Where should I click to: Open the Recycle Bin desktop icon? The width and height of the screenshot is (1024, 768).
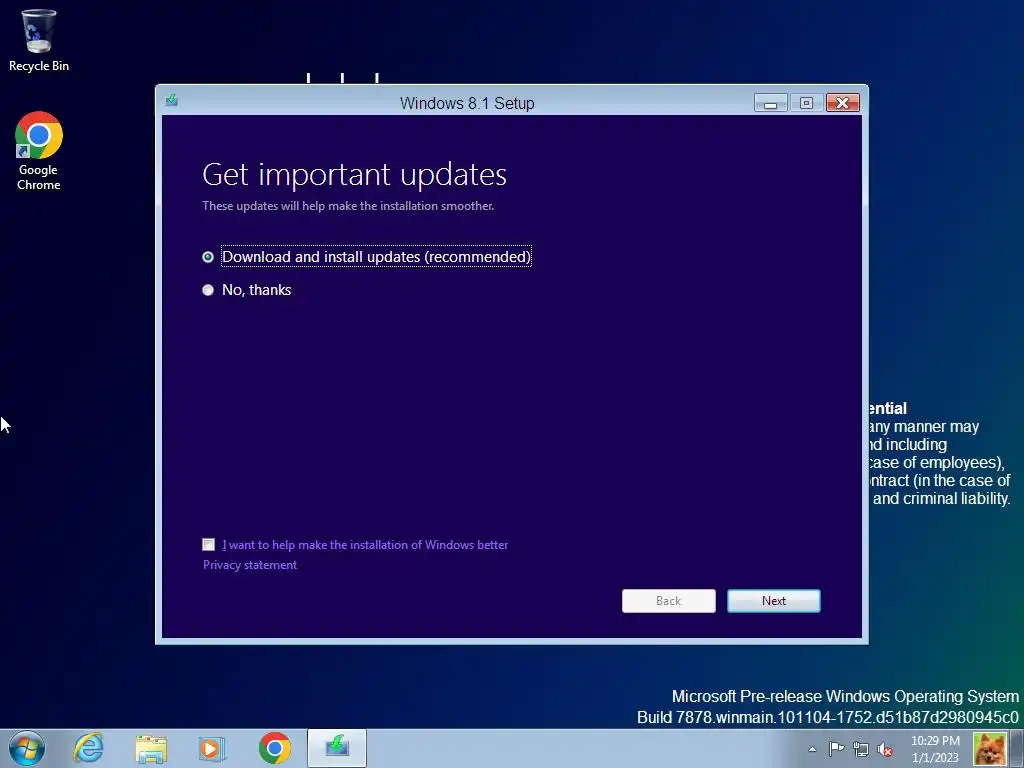tap(39, 39)
